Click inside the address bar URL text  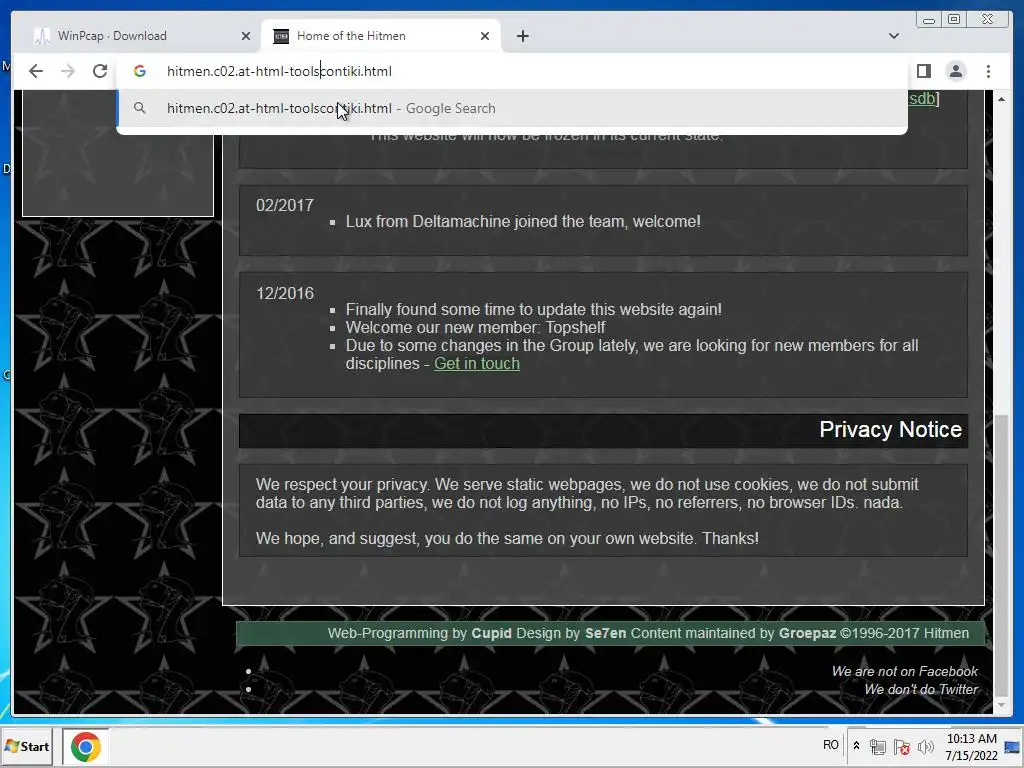click(279, 71)
